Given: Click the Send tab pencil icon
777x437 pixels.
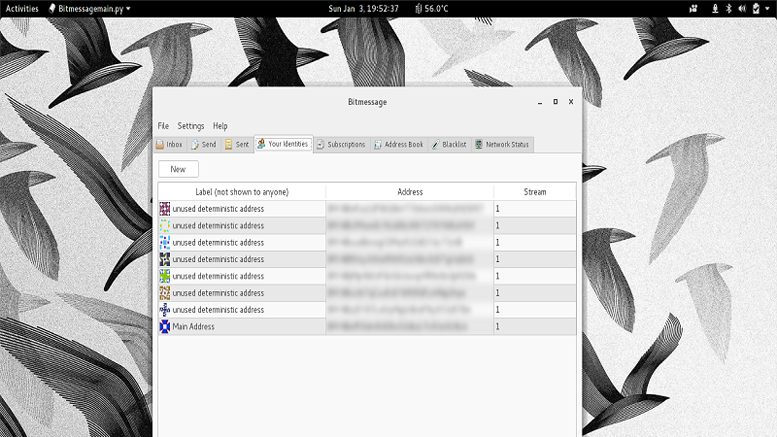Looking at the screenshot, I should 195,145.
